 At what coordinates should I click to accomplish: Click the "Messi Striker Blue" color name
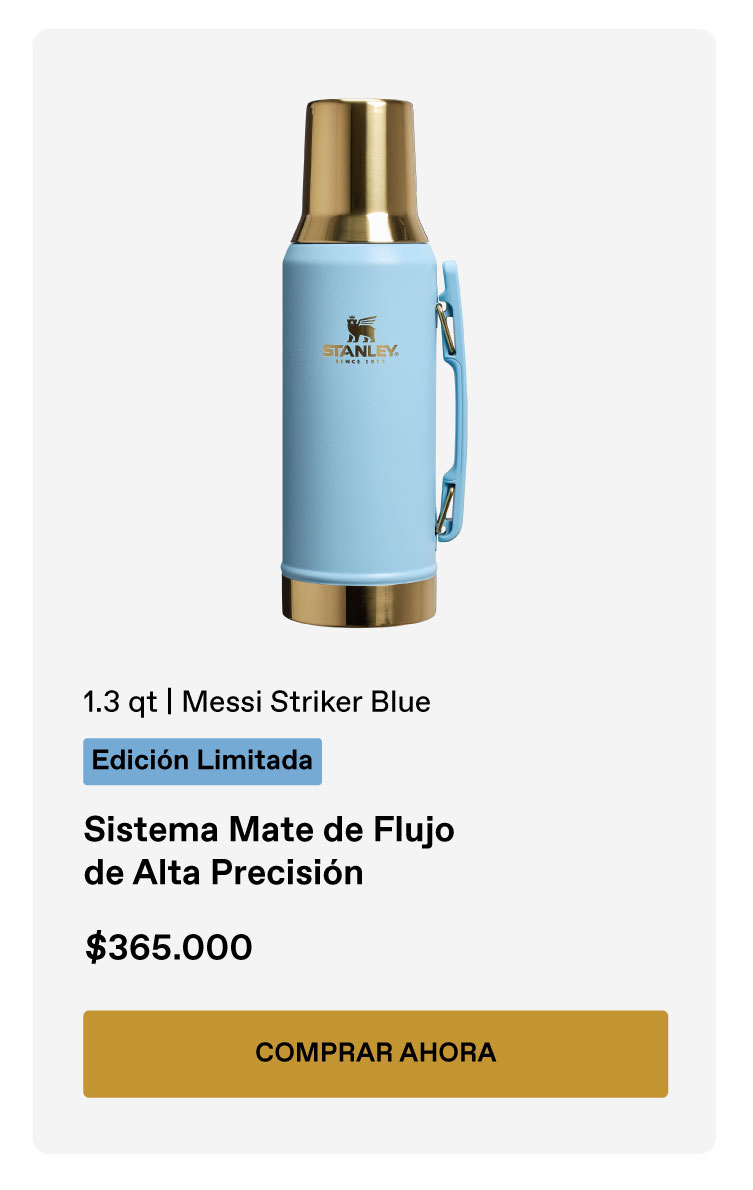(x=306, y=702)
